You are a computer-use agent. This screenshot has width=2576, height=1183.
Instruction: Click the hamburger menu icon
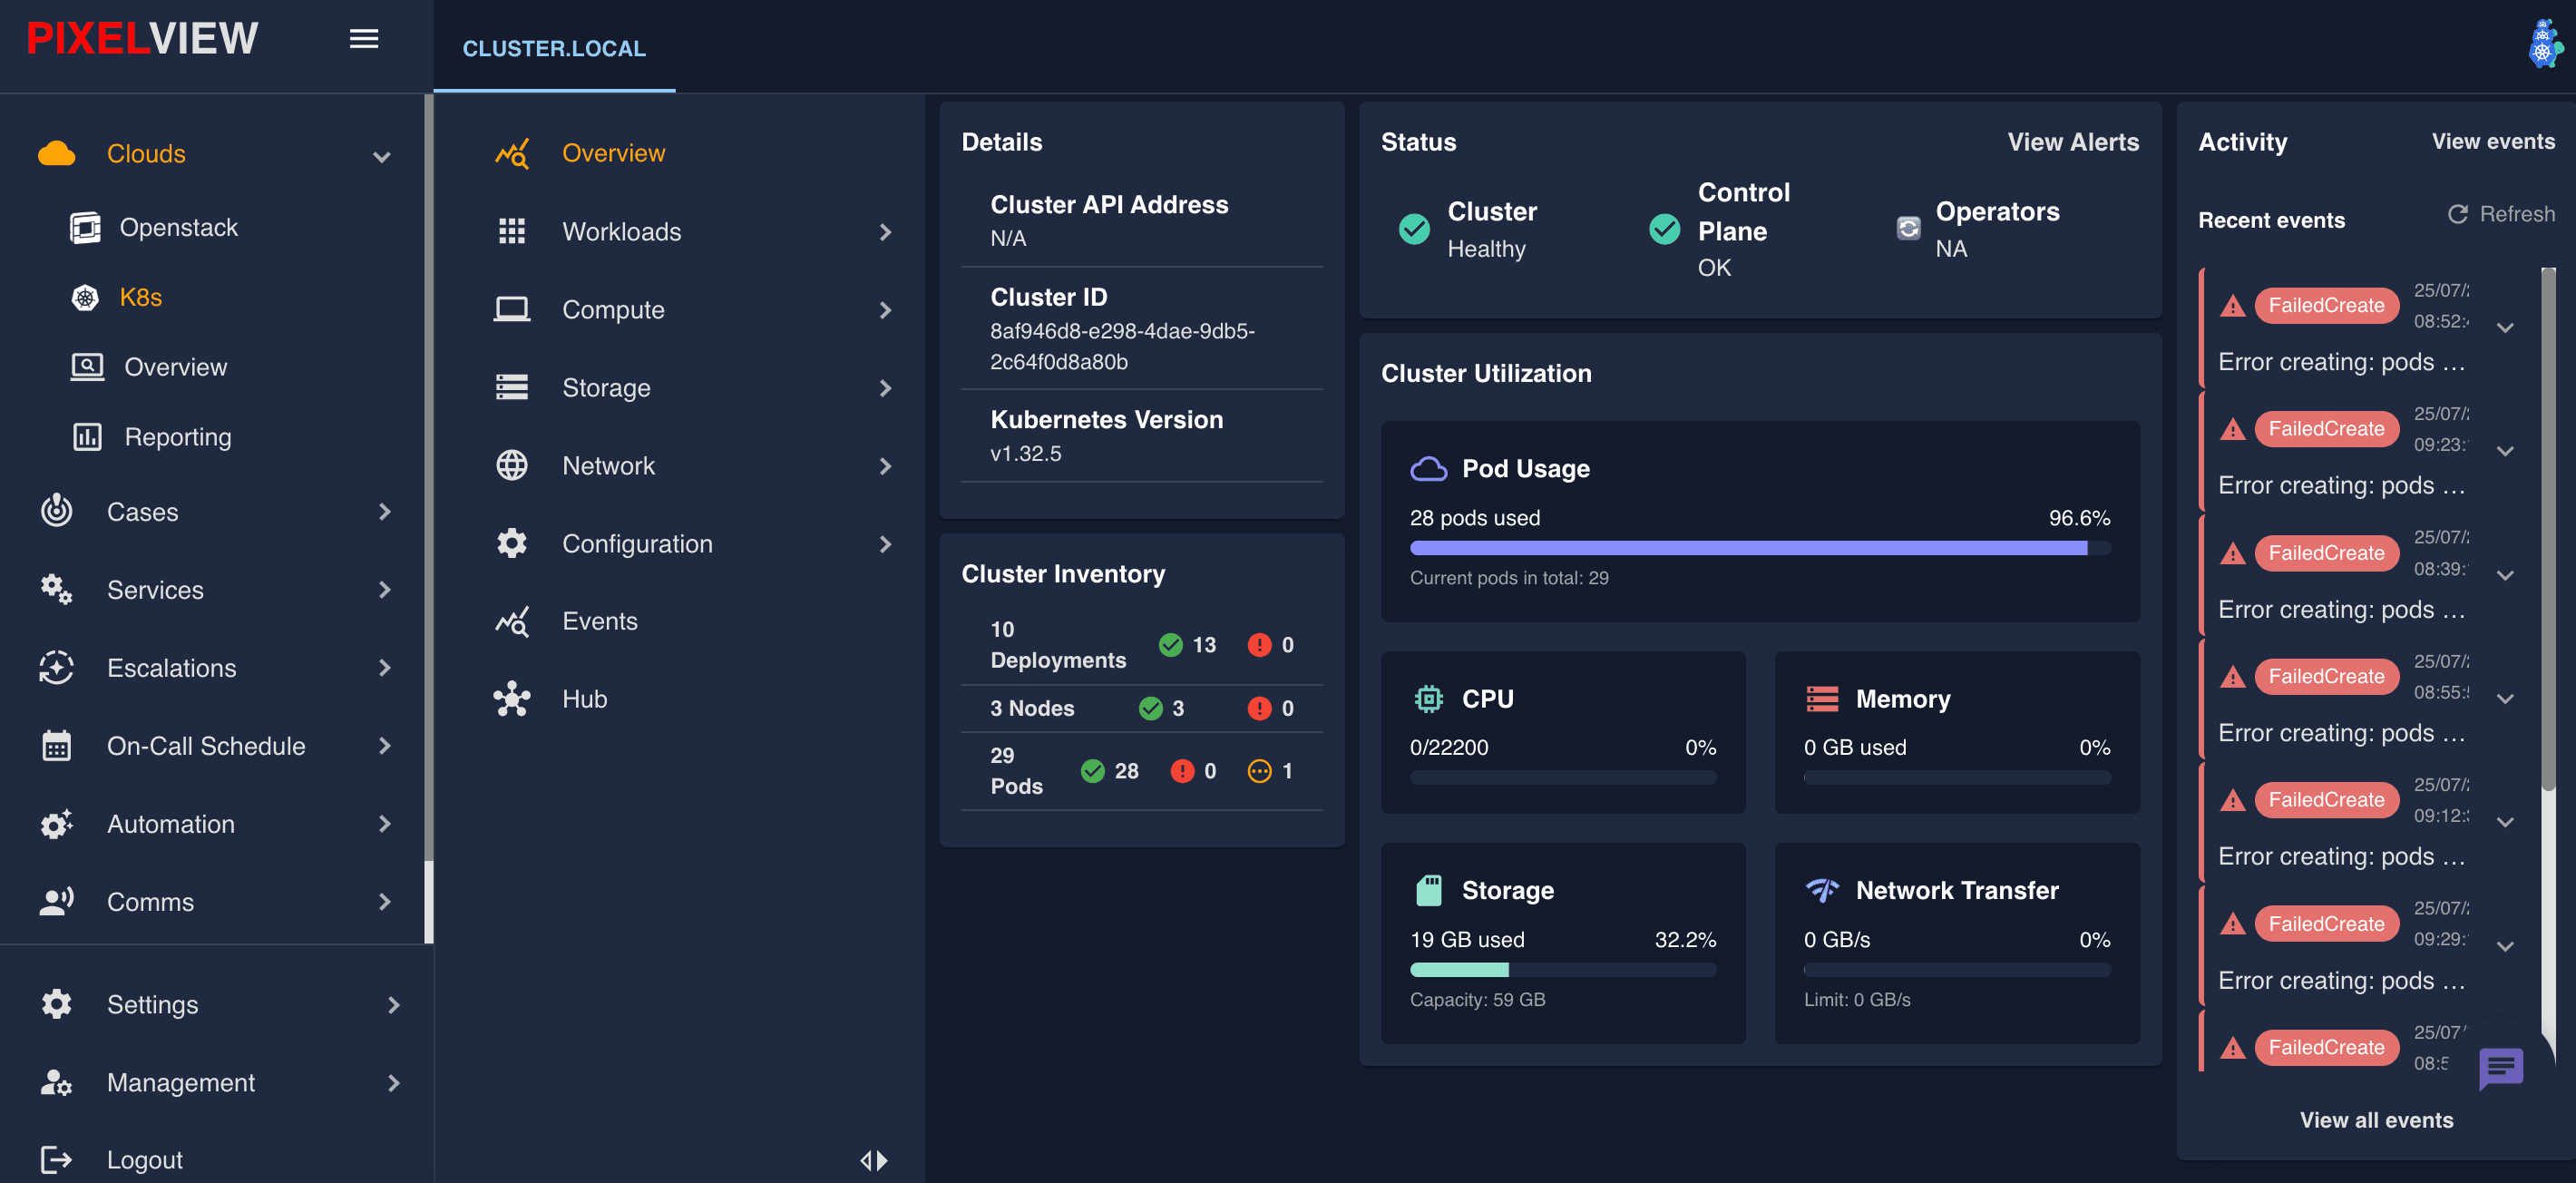click(x=363, y=39)
